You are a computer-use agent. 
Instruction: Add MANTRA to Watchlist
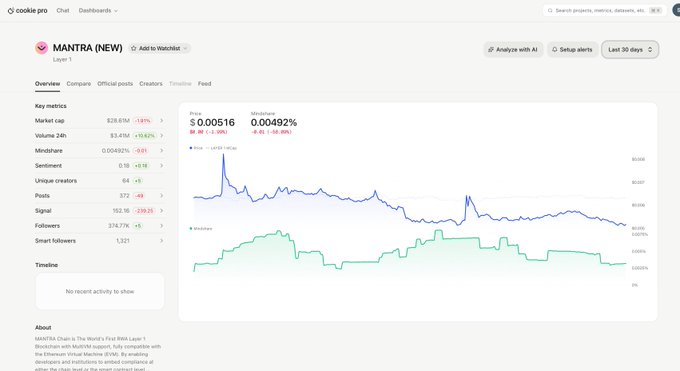tap(159, 48)
